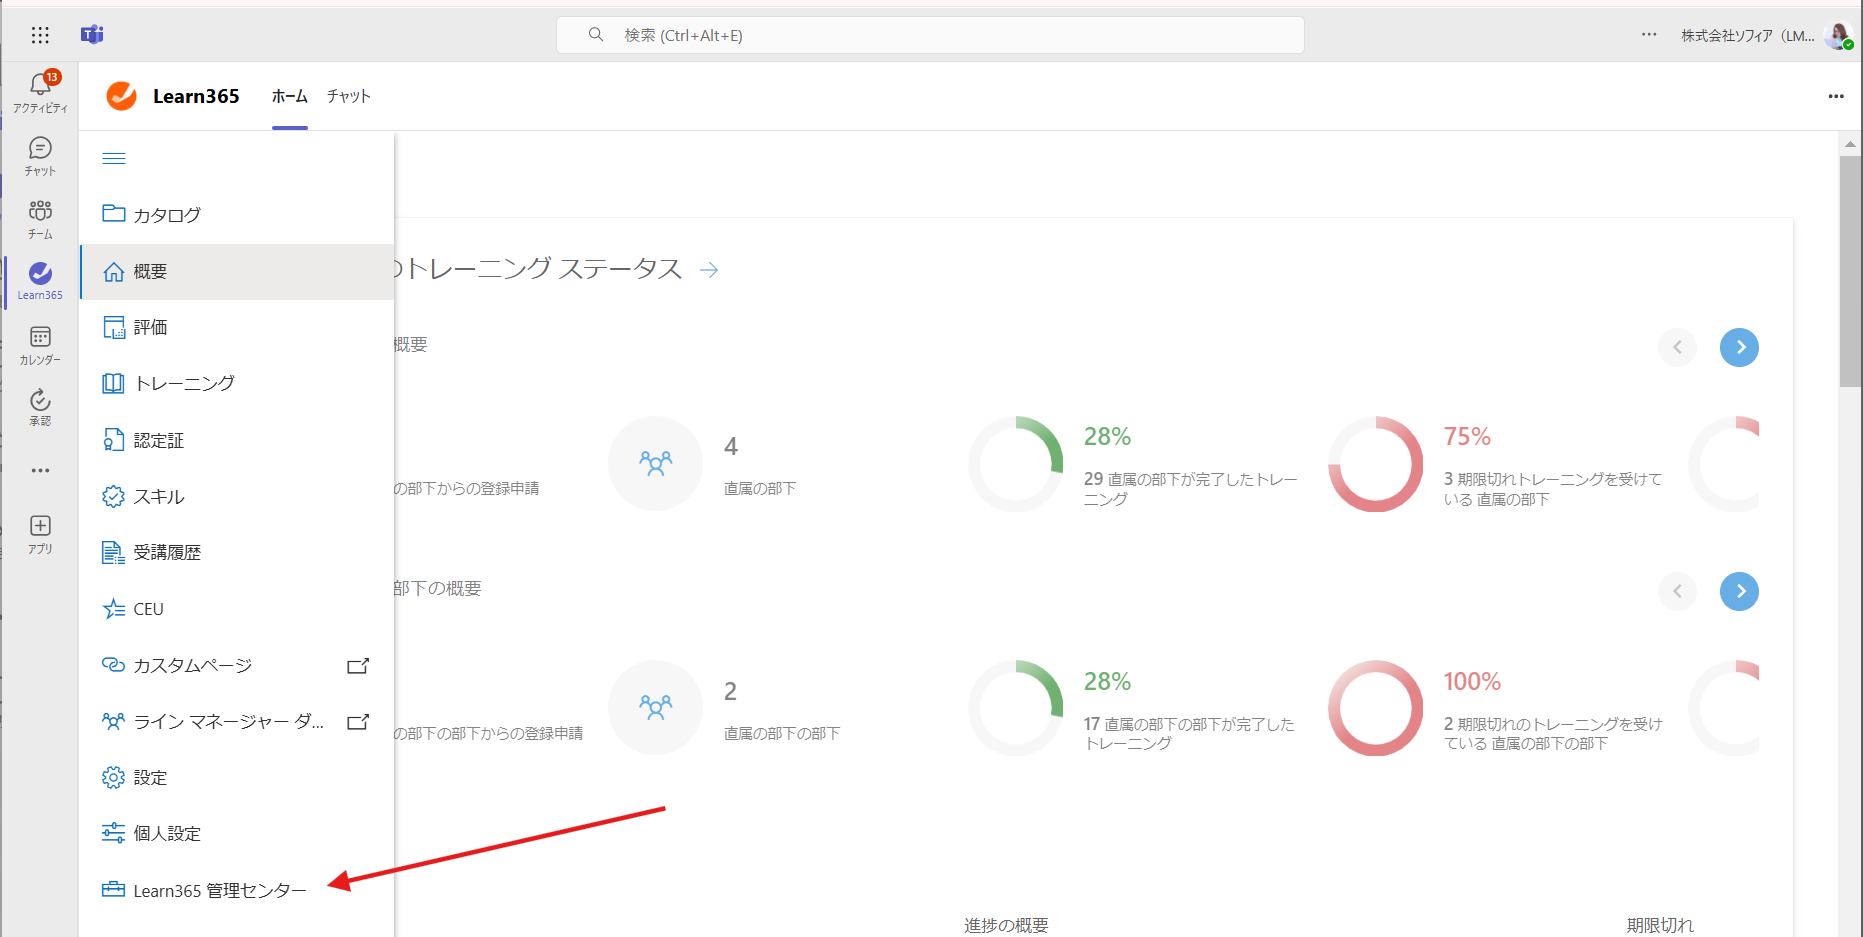1863x937 pixels.
Task: Open the 受講履歴 transcript menu item
Action: (x=237, y=553)
